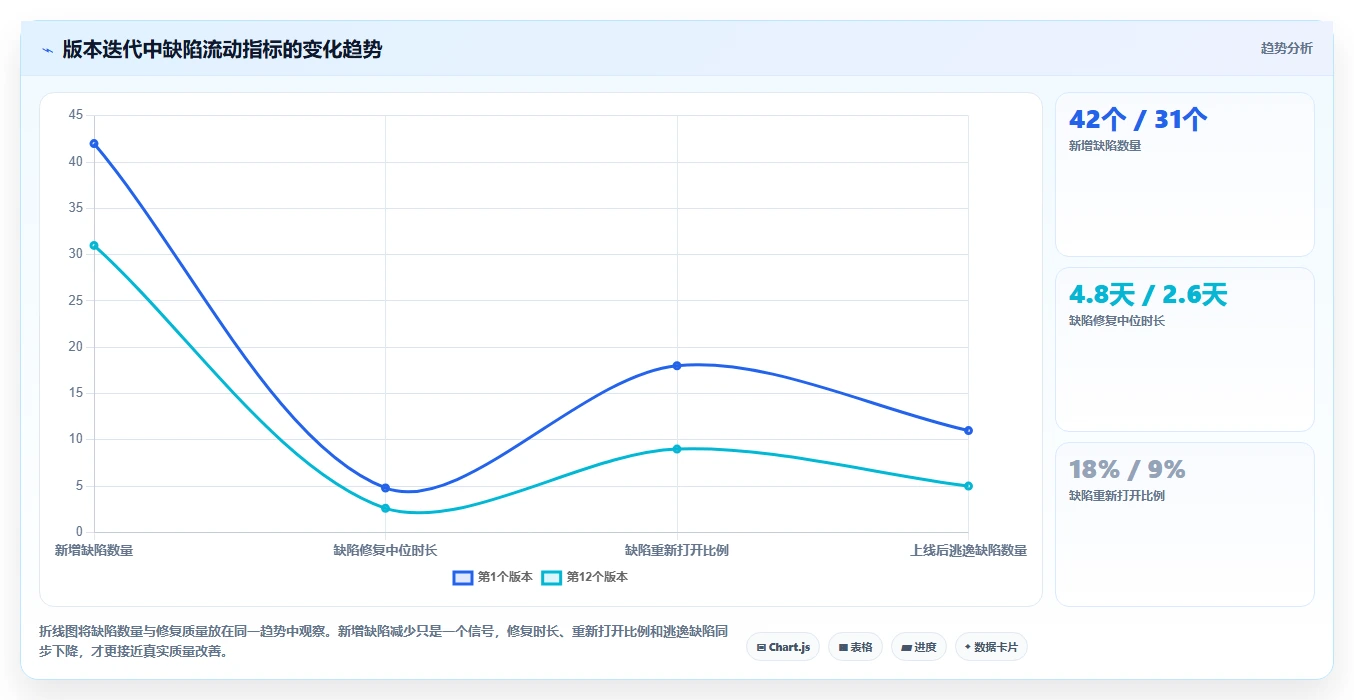Click the y-axis value 20

(76, 347)
